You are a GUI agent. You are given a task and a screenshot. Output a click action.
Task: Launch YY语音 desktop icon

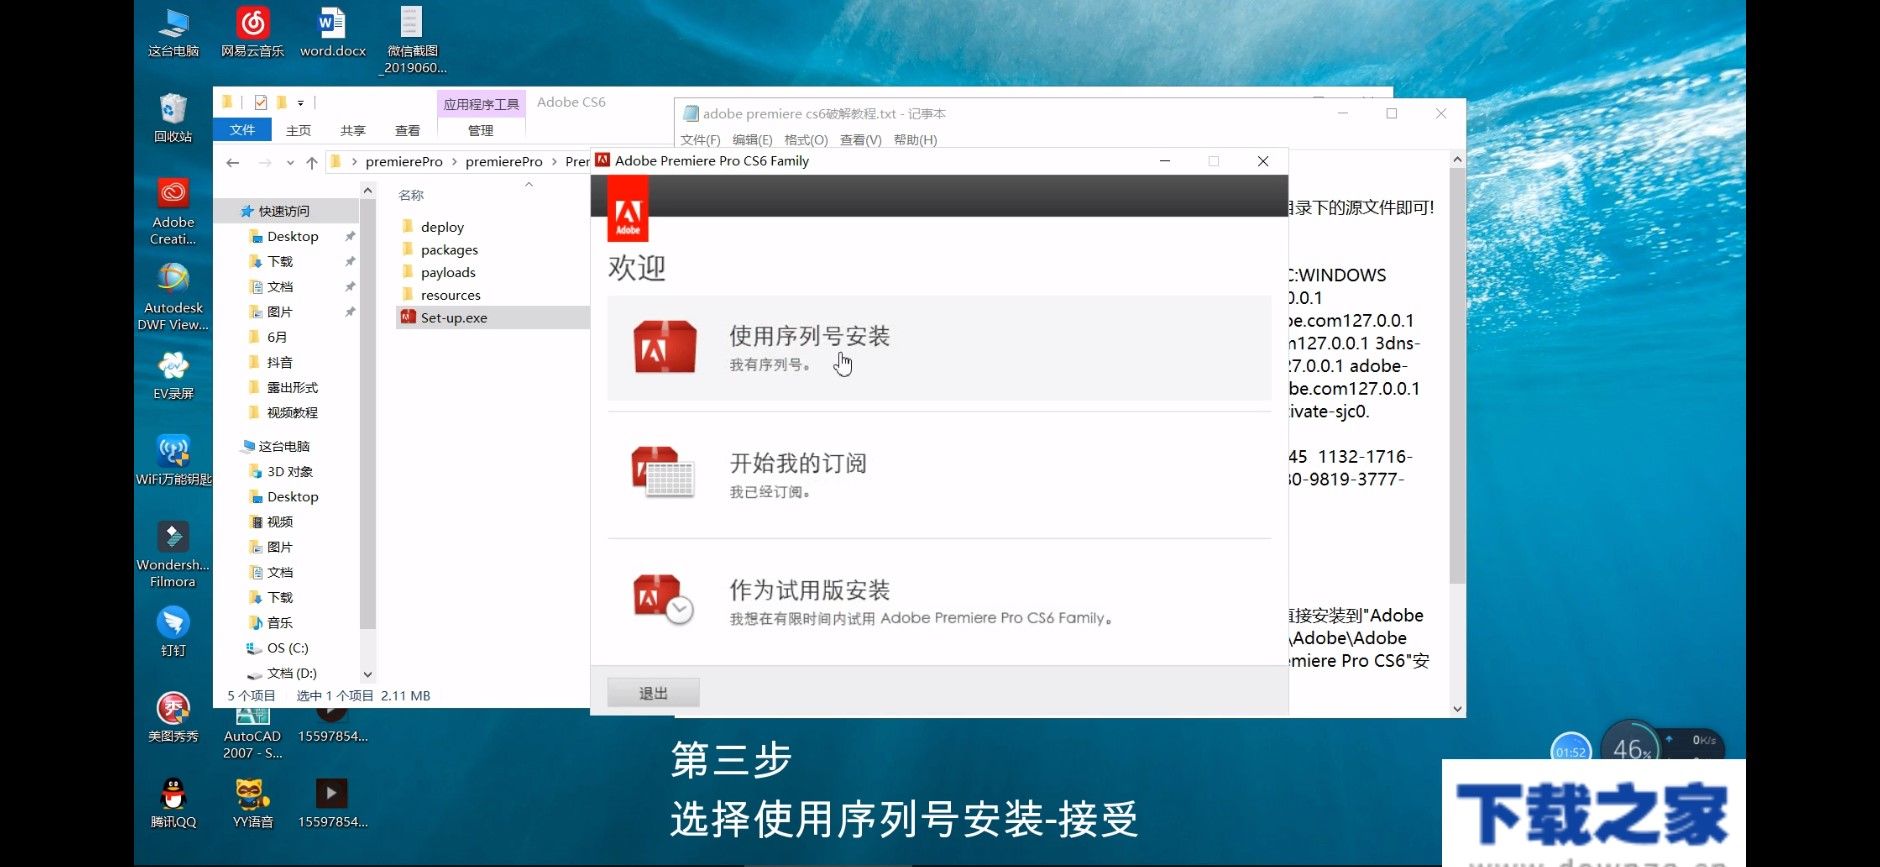pyautogui.click(x=252, y=804)
